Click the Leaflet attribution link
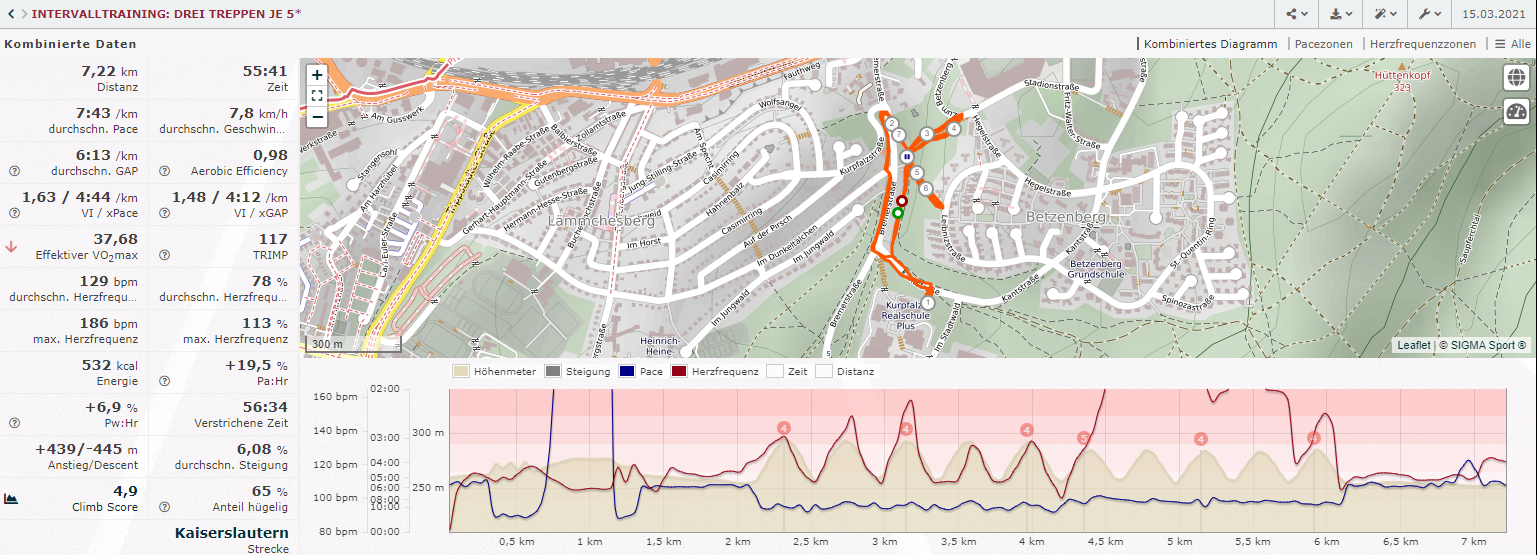This screenshot has width=1537, height=555. [x=1413, y=345]
